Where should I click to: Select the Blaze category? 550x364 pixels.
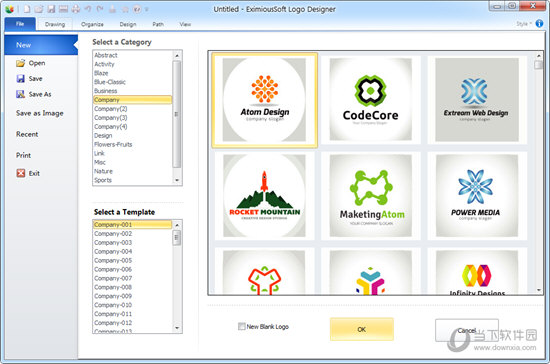pyautogui.click(x=133, y=73)
